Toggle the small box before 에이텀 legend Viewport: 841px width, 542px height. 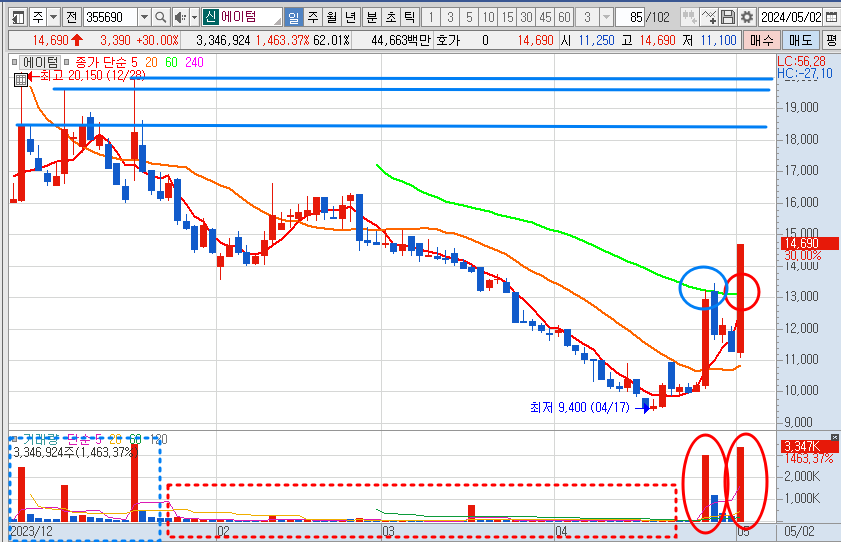pyautogui.click(x=14, y=62)
